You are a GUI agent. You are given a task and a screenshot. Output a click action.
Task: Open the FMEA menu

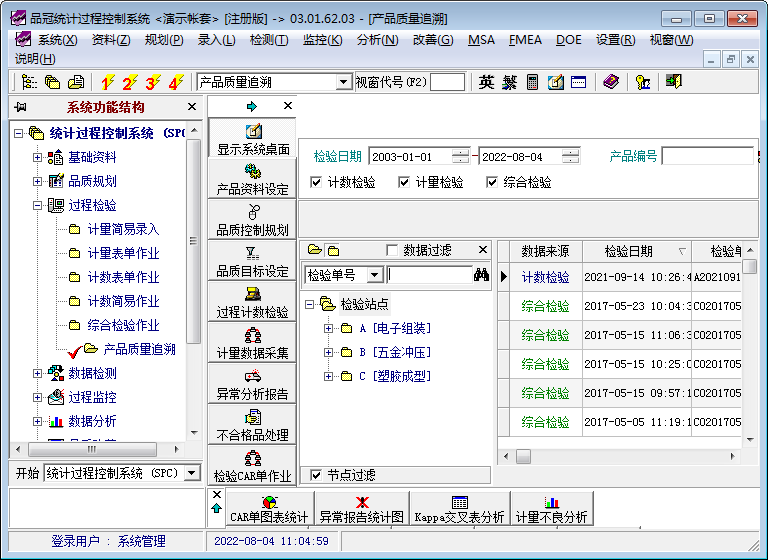[525, 40]
